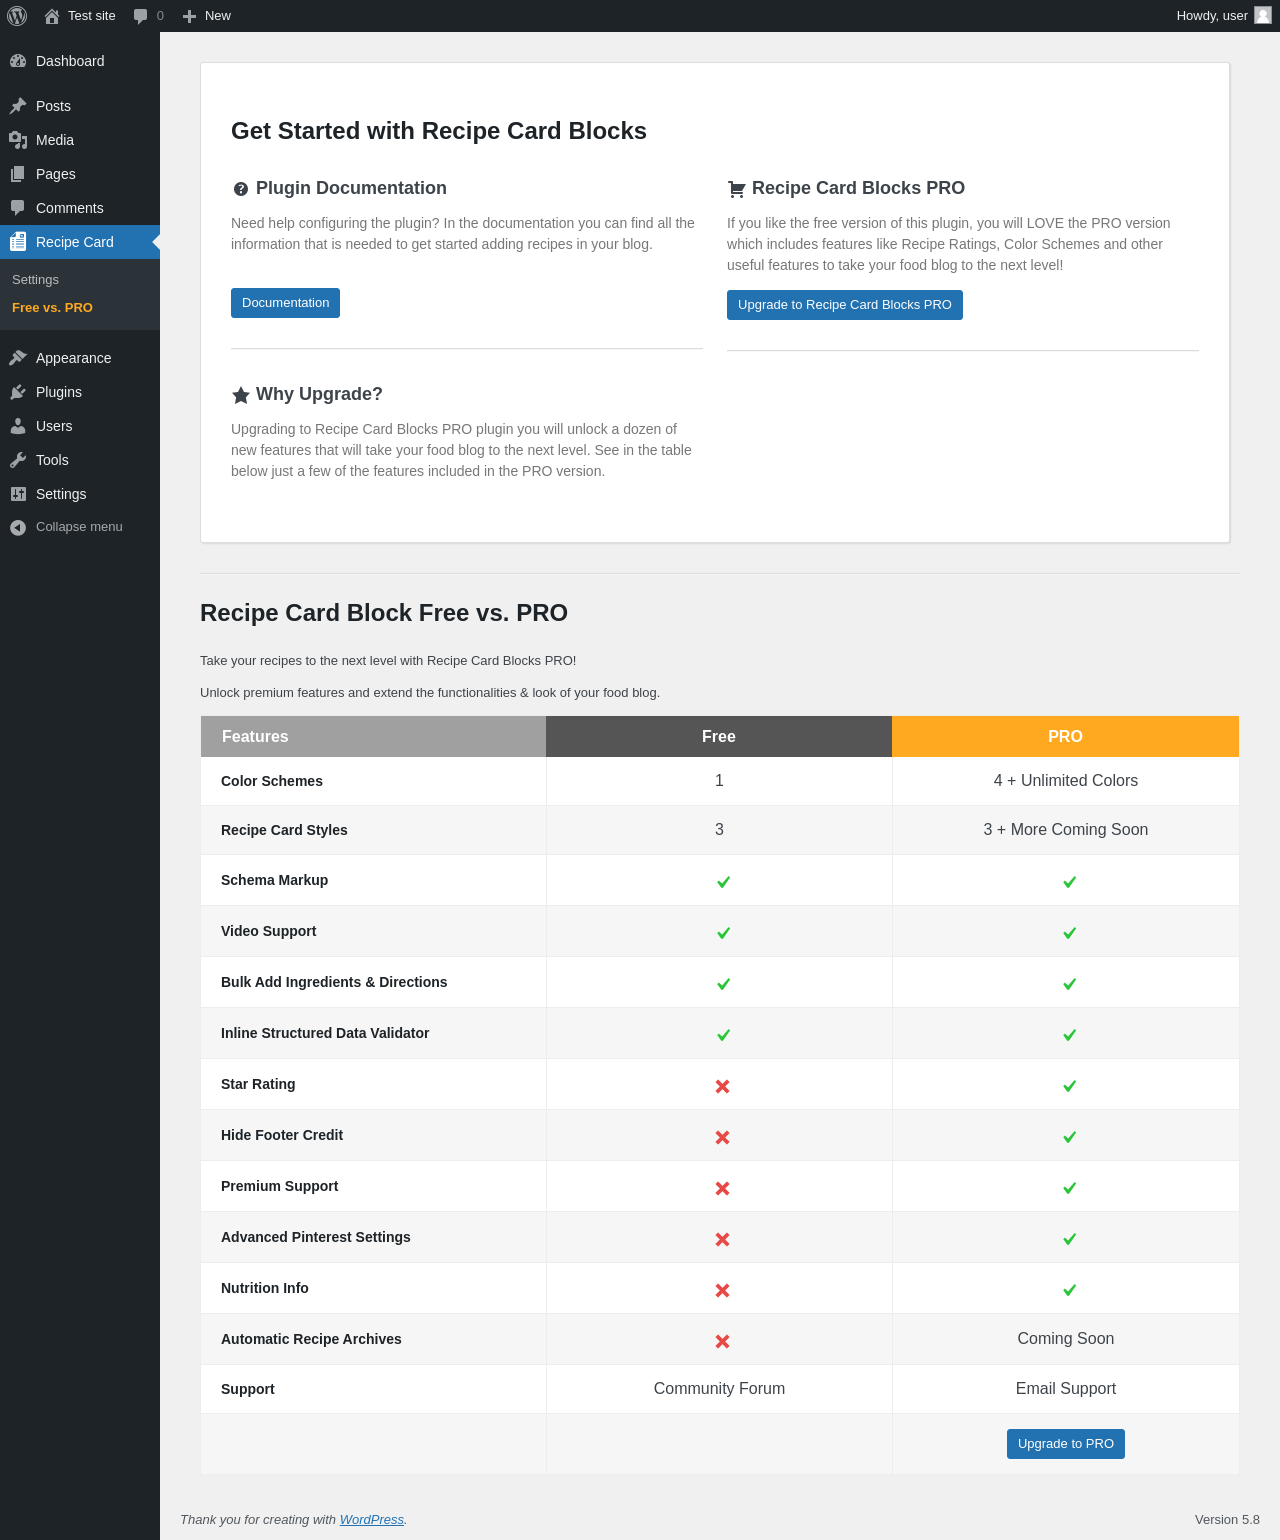Click the Collapse menu label

point(79,527)
